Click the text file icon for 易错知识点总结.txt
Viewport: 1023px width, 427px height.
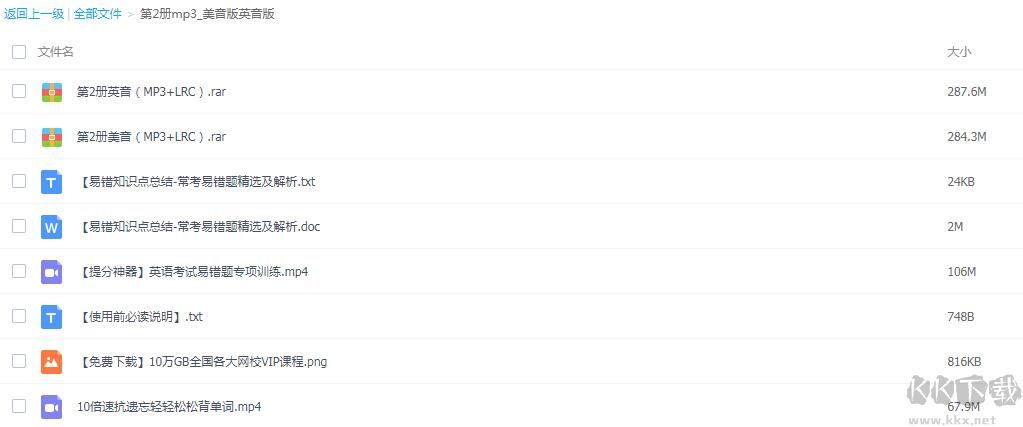click(52, 182)
